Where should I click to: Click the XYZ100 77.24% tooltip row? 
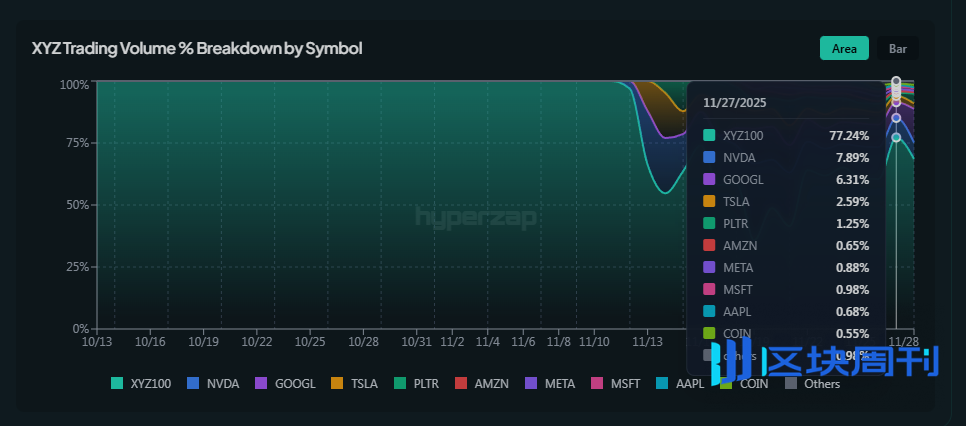[786, 135]
